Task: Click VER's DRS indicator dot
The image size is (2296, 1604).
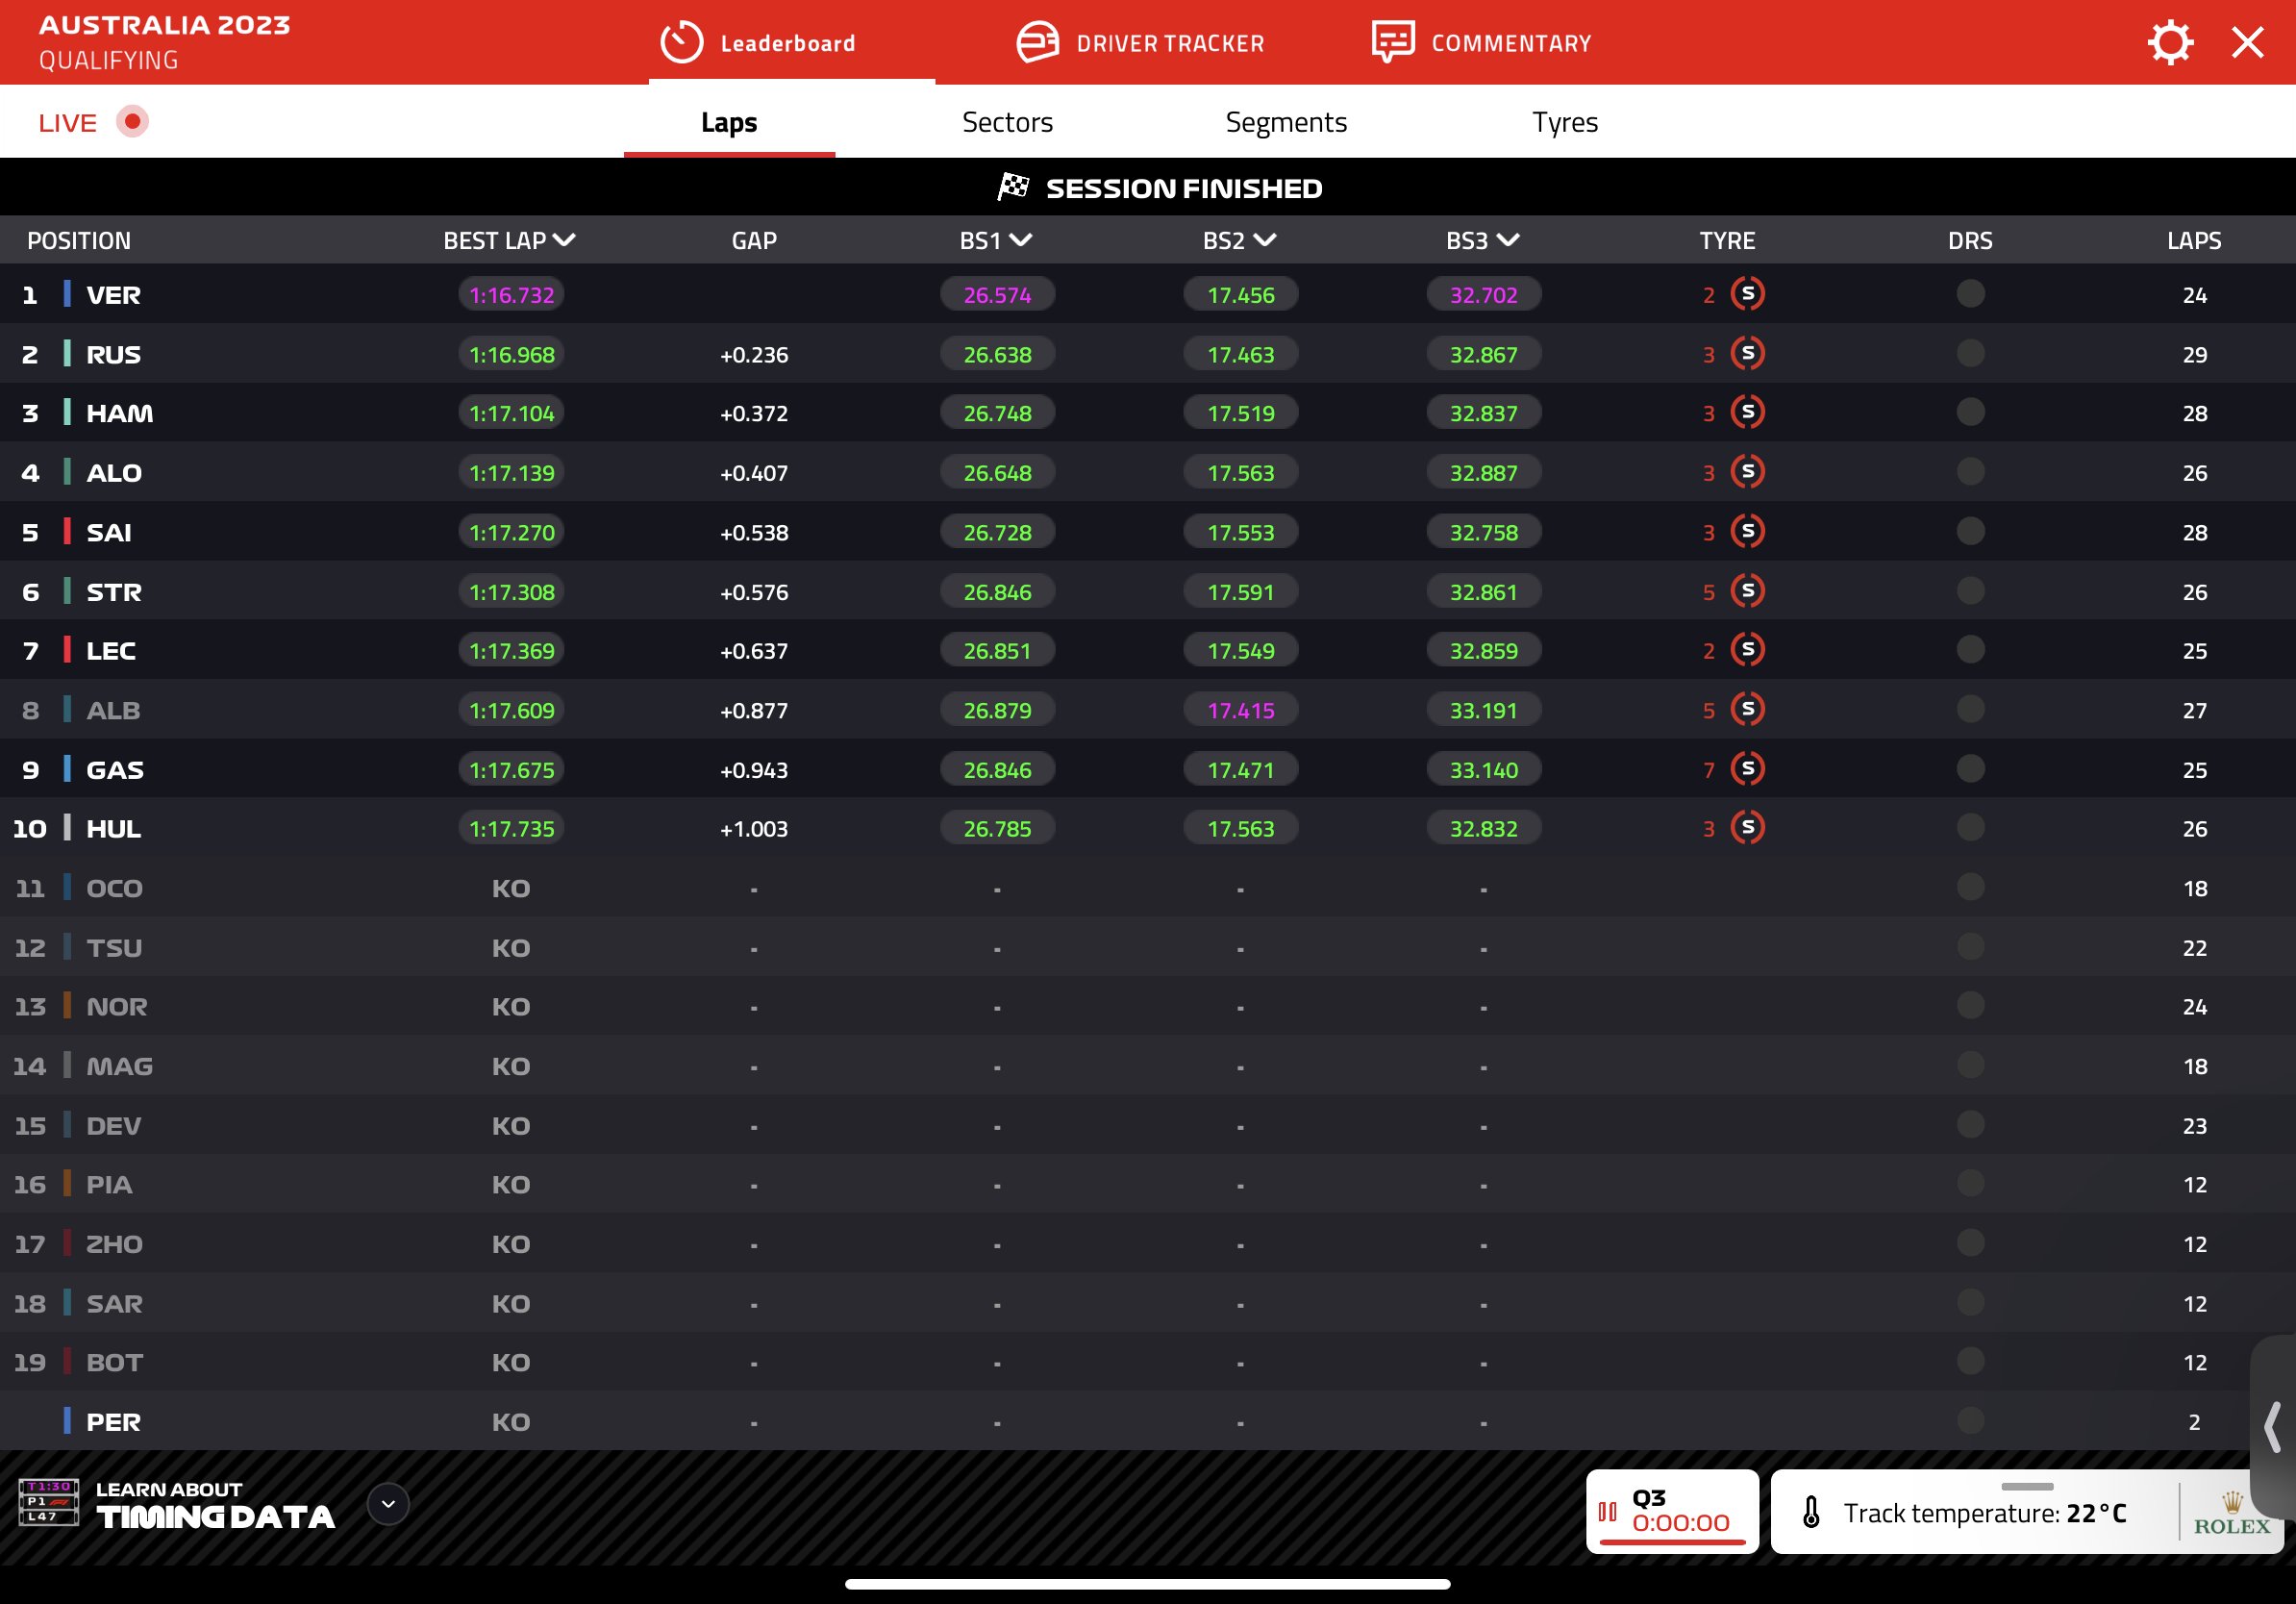Action: [x=1970, y=294]
